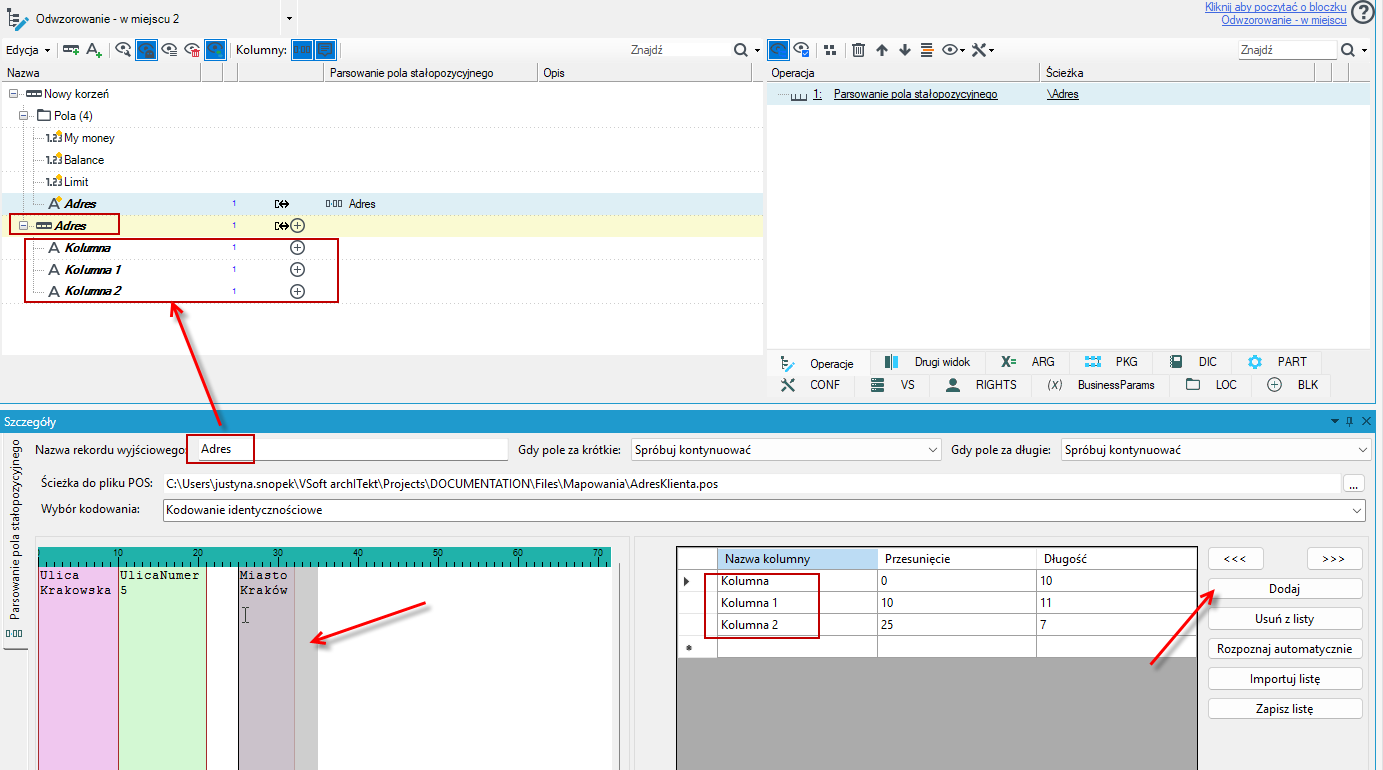Switch to the ARG tab
Screen dimensions: 1383x770
tap(1027, 362)
